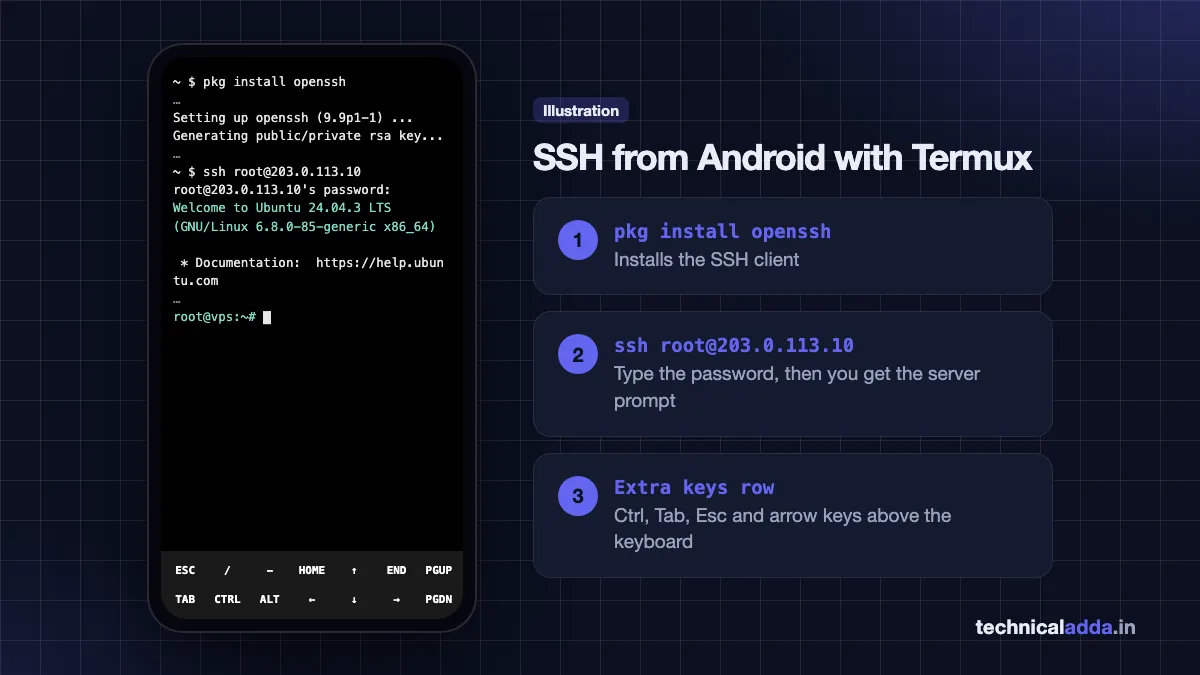Viewport: 1200px width, 675px height.
Task: Tap the ESC extra key
Action: (x=185, y=570)
